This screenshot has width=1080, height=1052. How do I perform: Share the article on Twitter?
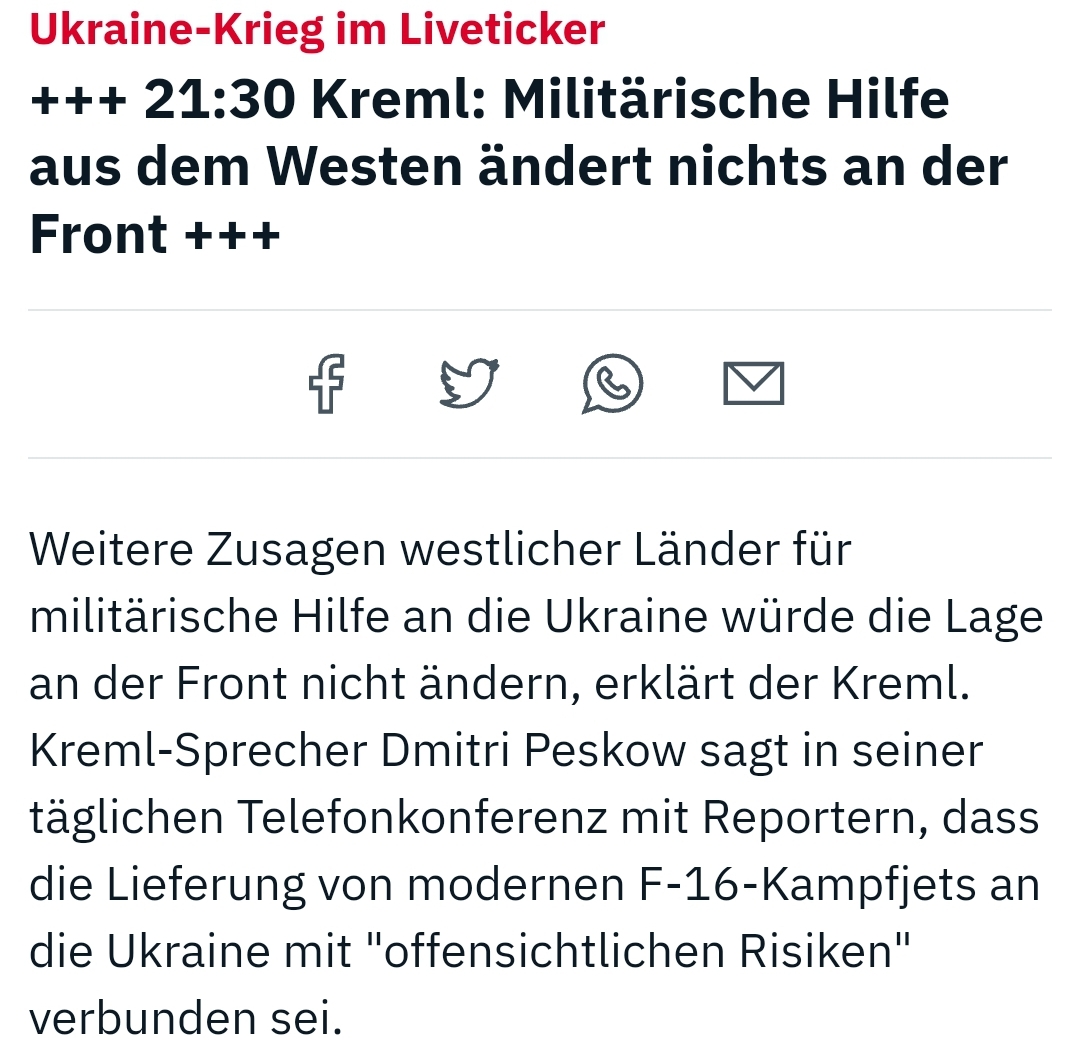point(470,384)
